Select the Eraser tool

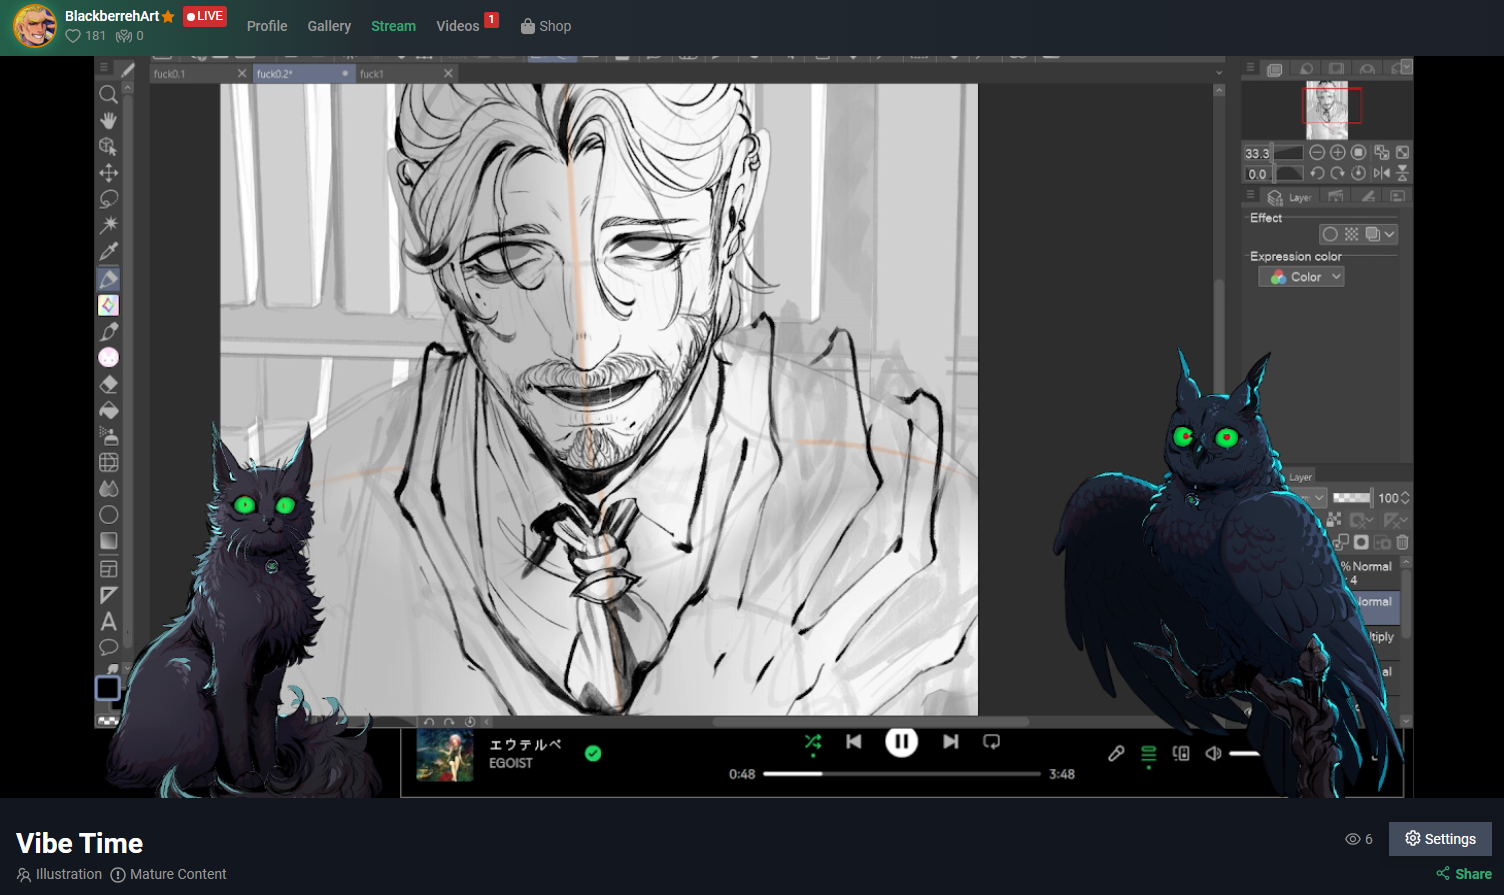click(x=108, y=384)
